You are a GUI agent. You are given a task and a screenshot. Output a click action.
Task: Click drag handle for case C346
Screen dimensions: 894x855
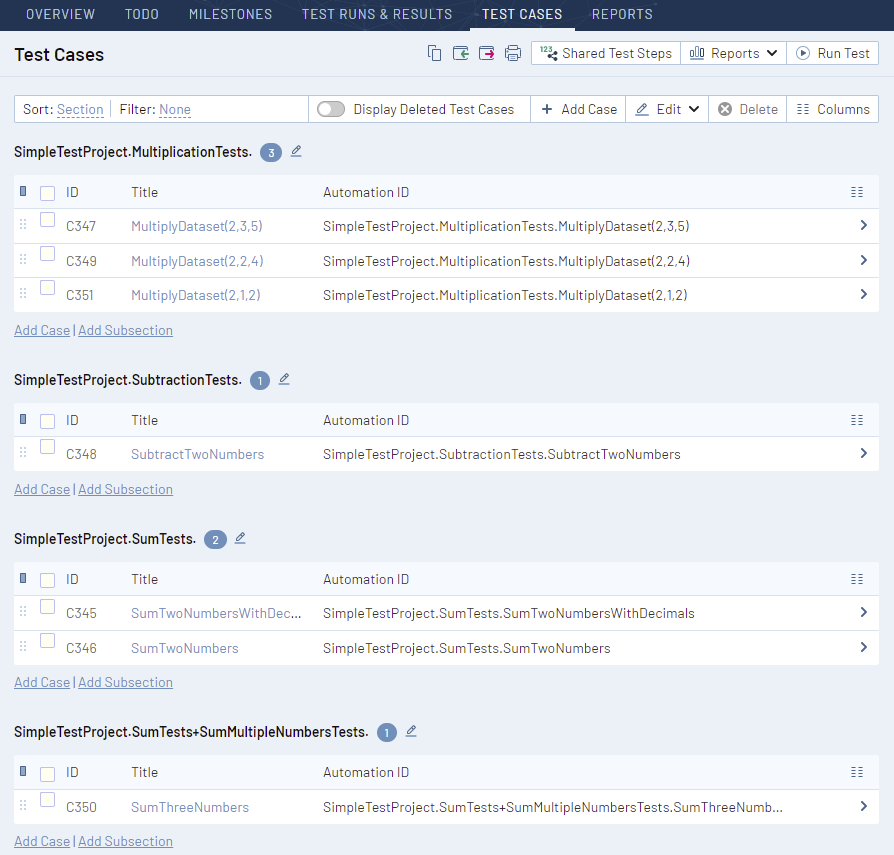tap(23, 646)
